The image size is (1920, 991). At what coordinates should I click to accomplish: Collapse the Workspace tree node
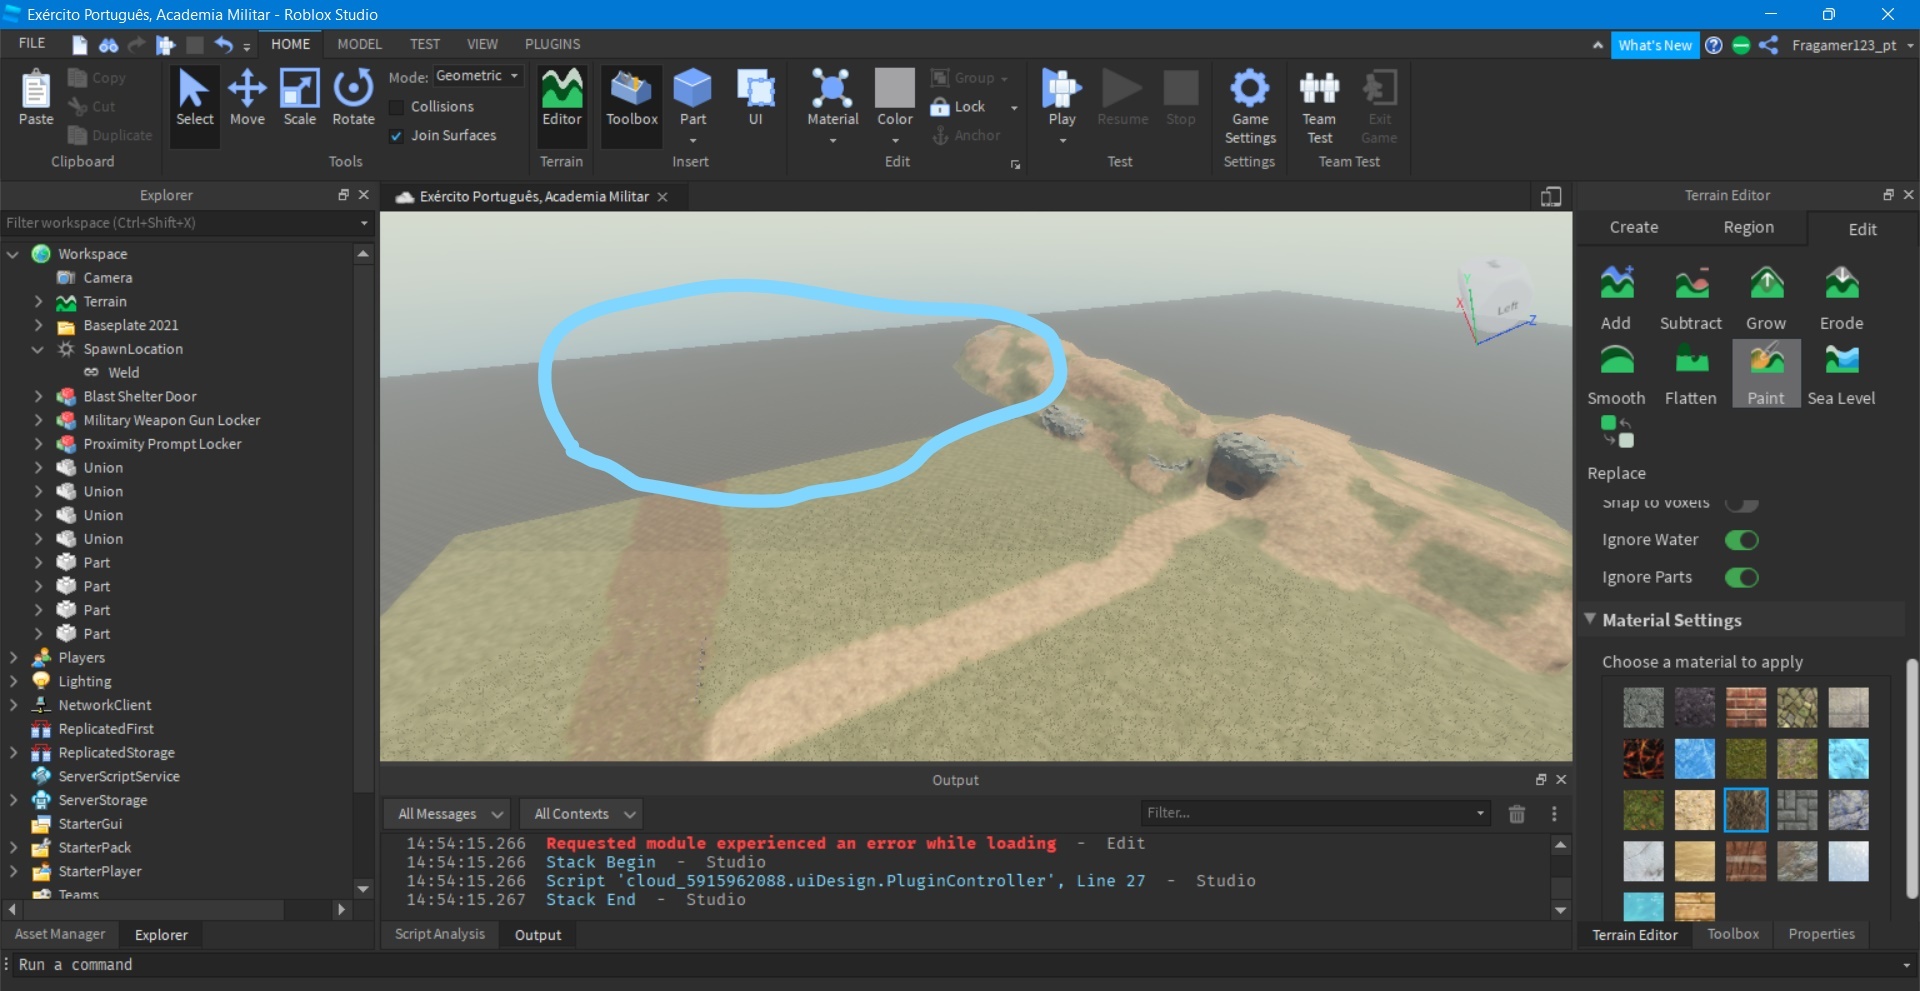[13, 254]
